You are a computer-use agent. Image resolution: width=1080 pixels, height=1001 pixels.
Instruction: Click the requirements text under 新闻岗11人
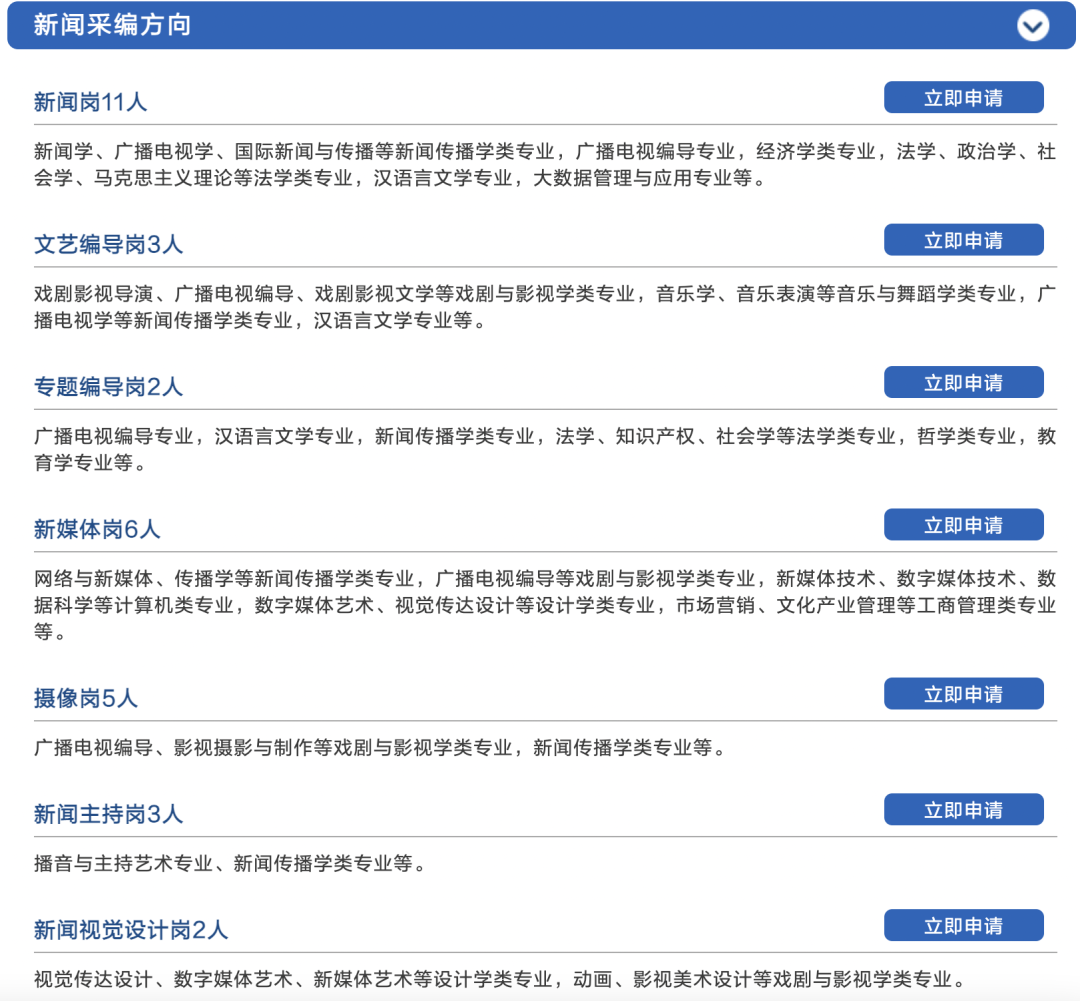540,168
